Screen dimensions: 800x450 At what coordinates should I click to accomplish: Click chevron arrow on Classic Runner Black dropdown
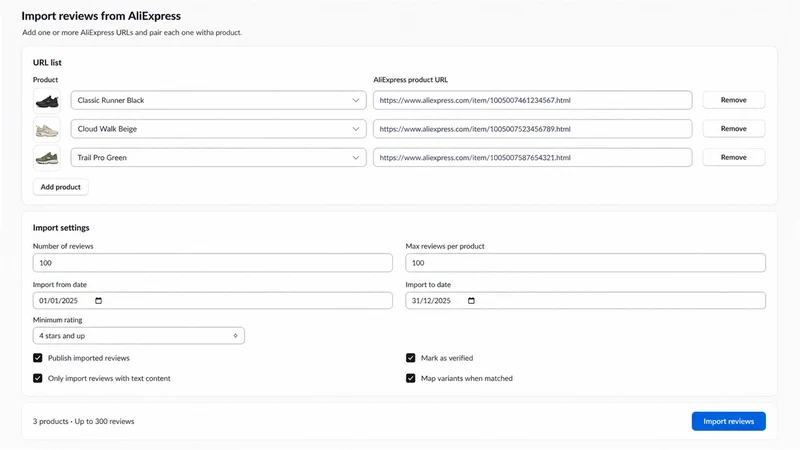356,101
